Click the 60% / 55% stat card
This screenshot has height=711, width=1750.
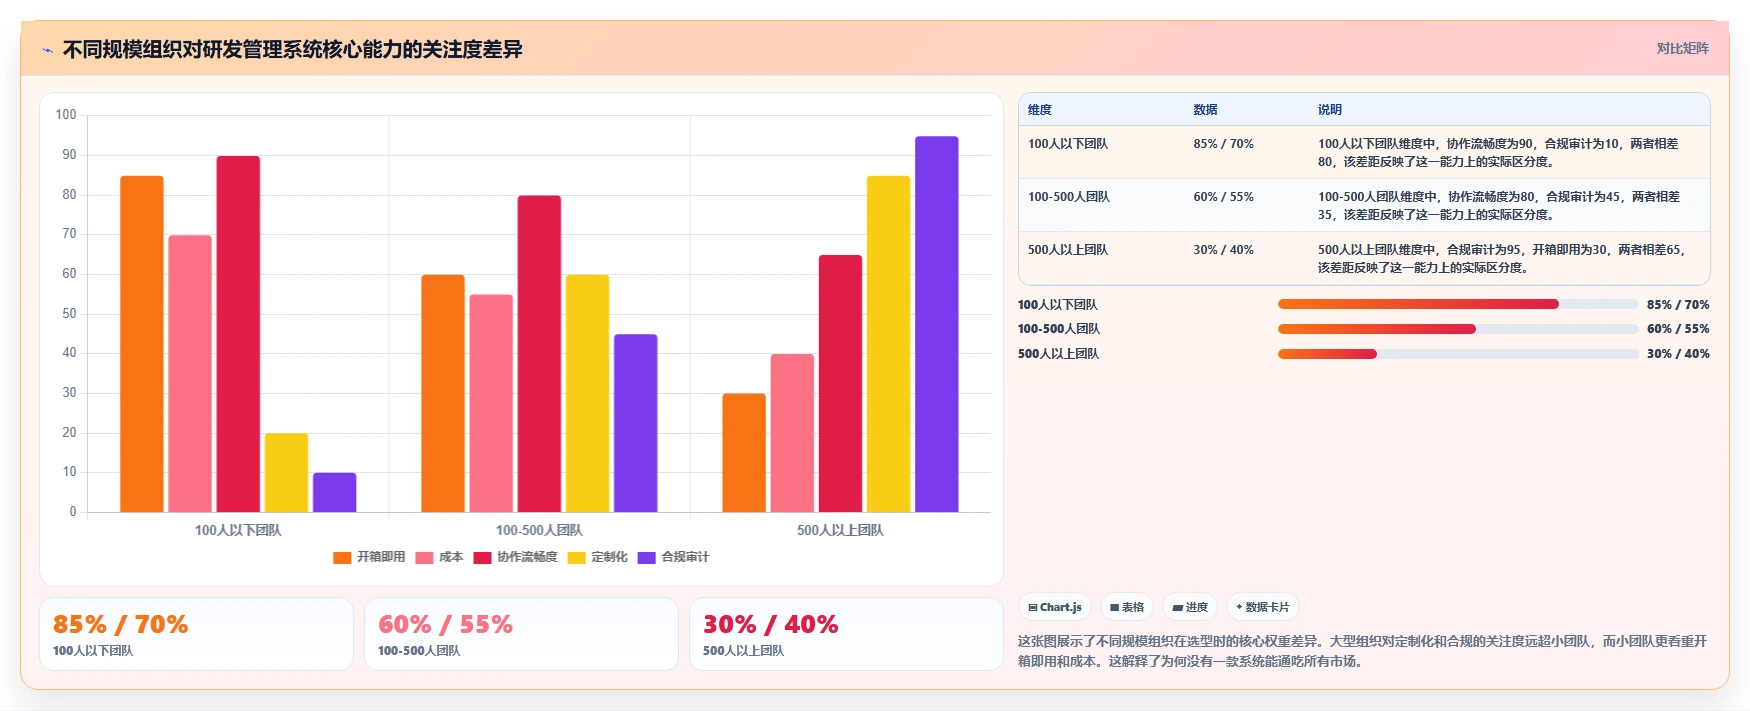coord(521,634)
